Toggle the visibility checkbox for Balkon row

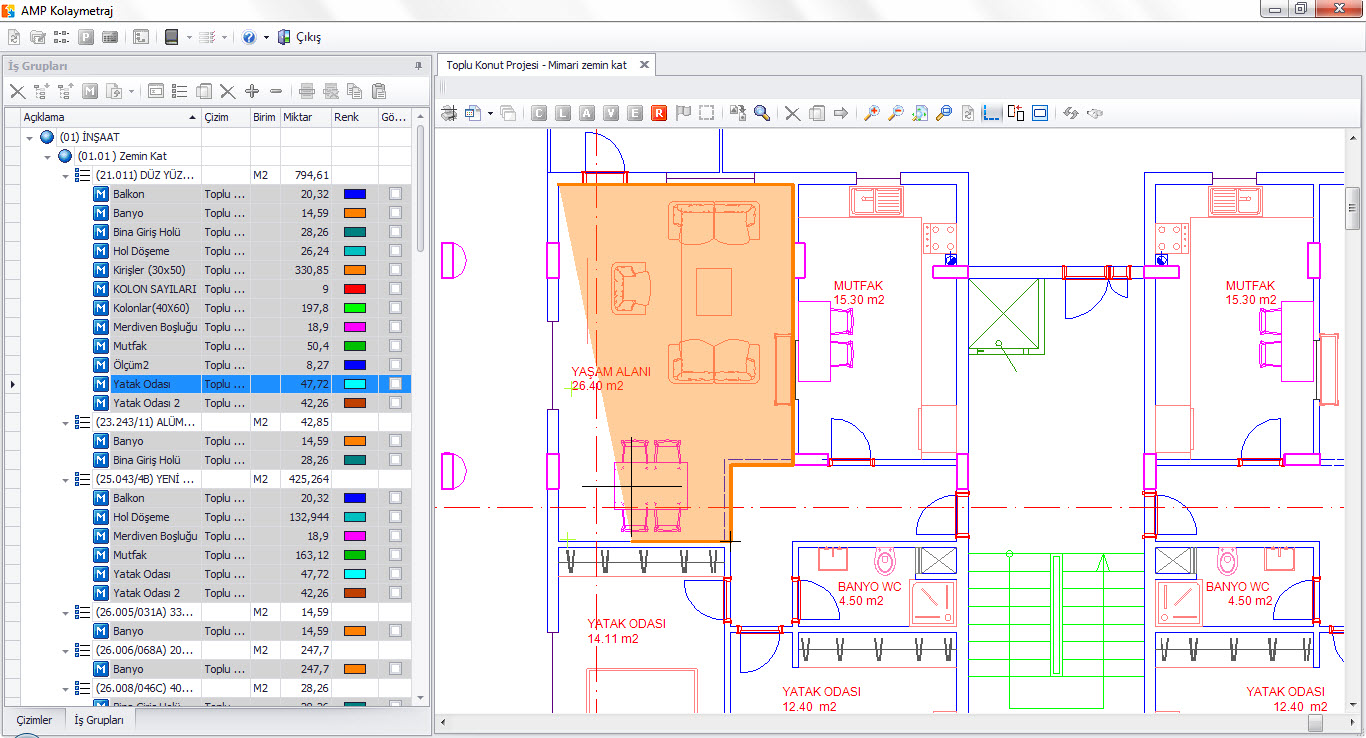click(x=396, y=194)
